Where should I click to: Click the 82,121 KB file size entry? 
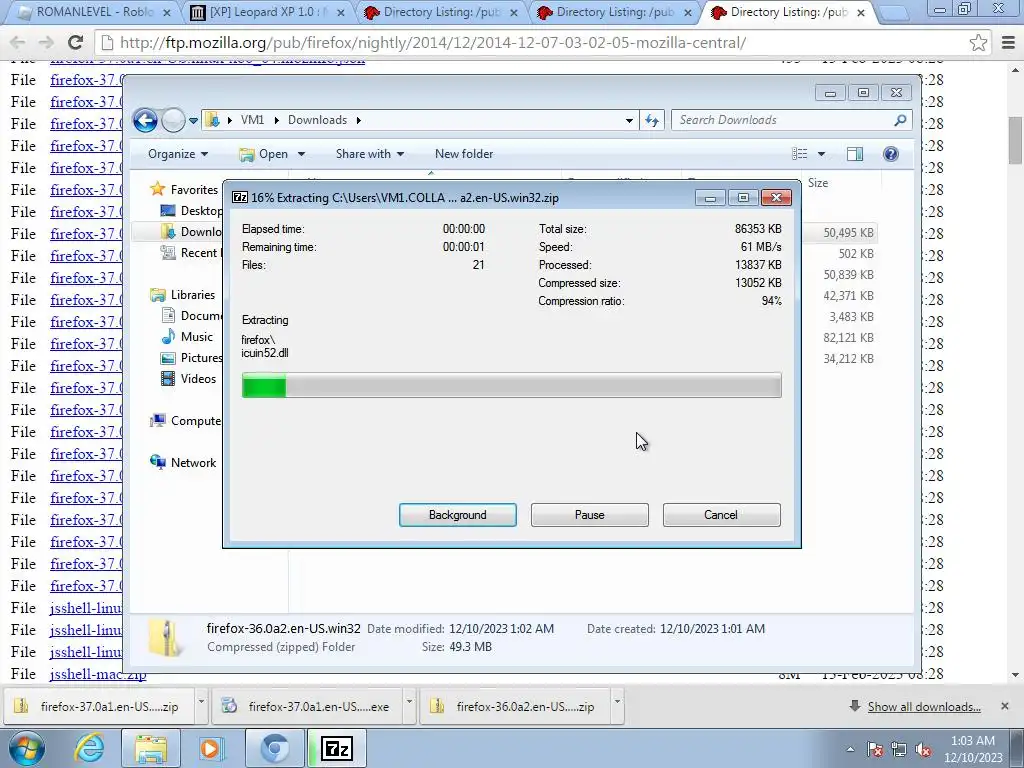pyautogui.click(x=848, y=338)
